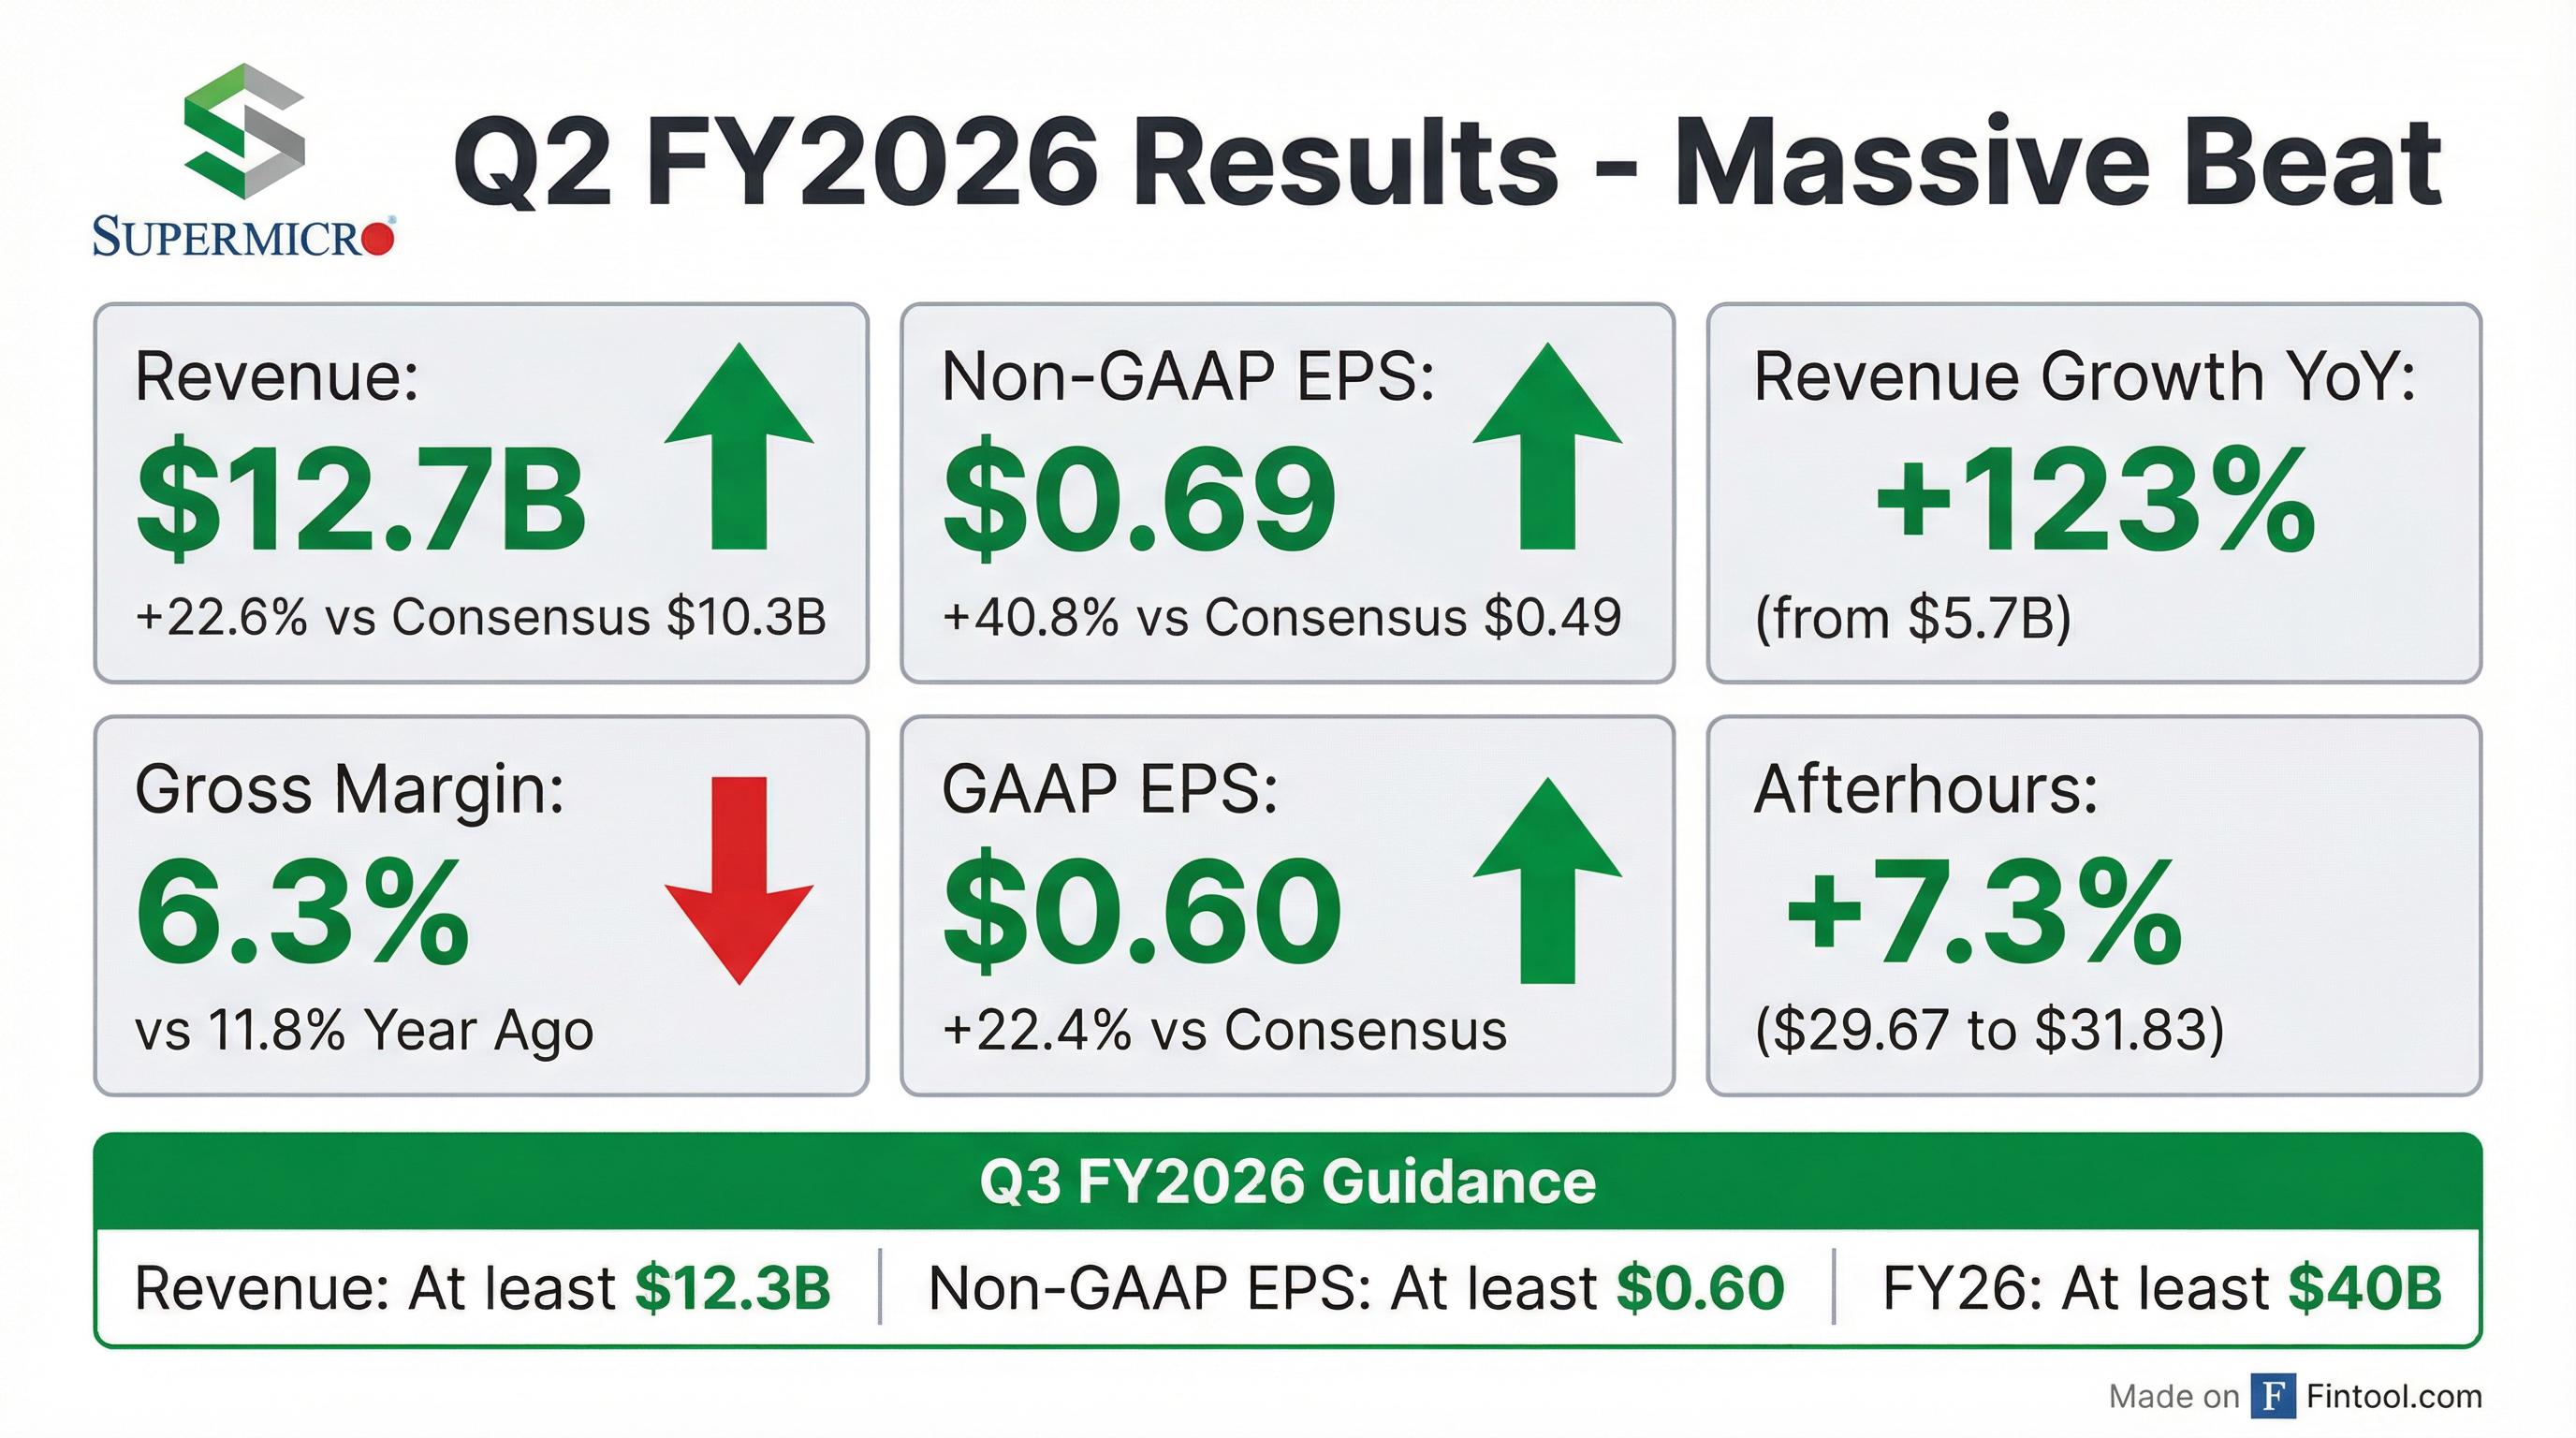
Task: Click the "($29.67 to $31.83)" price range
Action: 1990,1030
